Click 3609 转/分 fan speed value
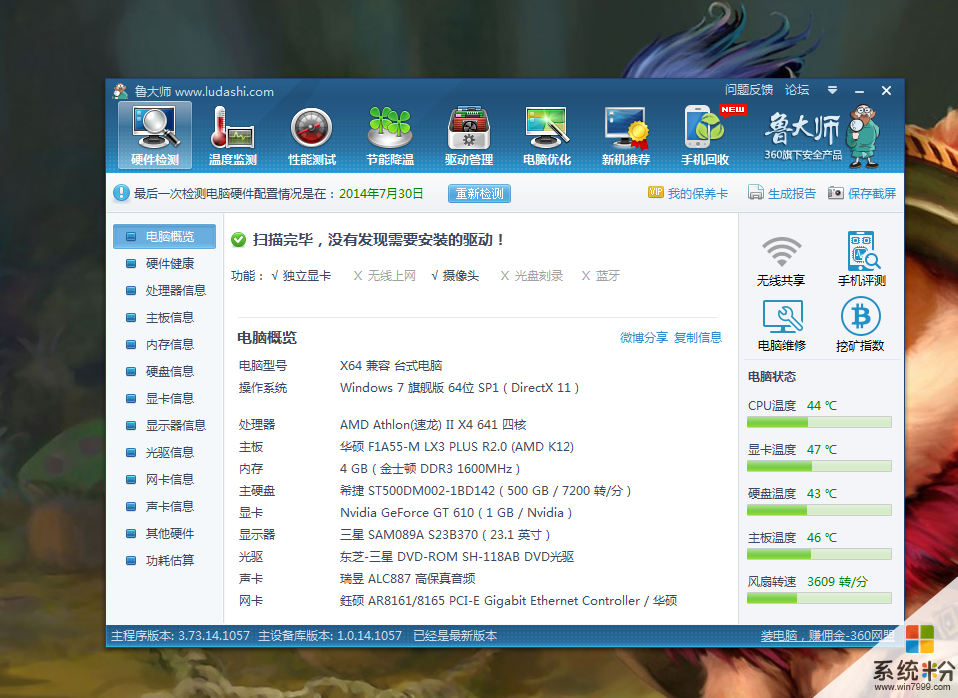Viewport: 958px width, 698px height. (837, 581)
